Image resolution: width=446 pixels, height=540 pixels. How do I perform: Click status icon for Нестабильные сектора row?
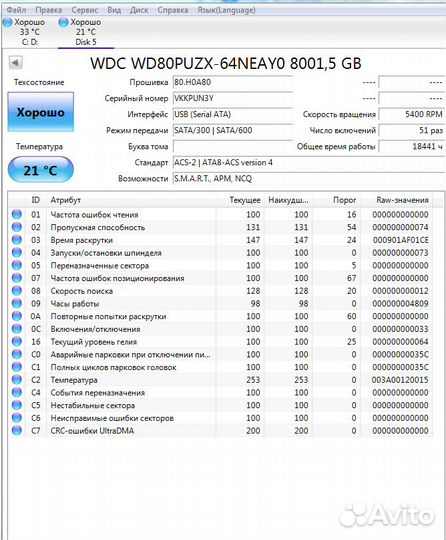pos(17,405)
